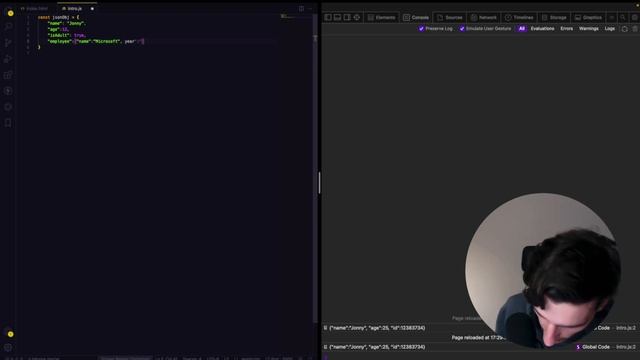The image size is (640, 360).
Task: Show more inspector tabs overflow
Action: (611, 18)
